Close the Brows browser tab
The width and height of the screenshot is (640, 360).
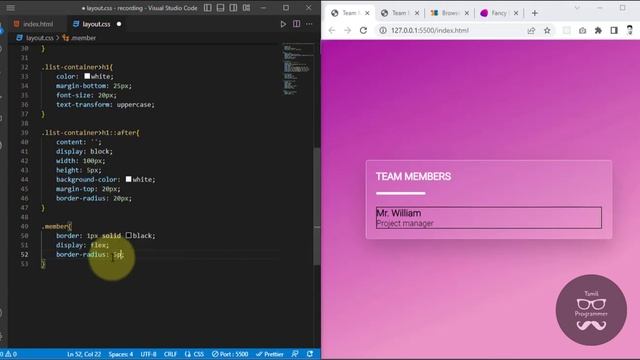(467, 13)
